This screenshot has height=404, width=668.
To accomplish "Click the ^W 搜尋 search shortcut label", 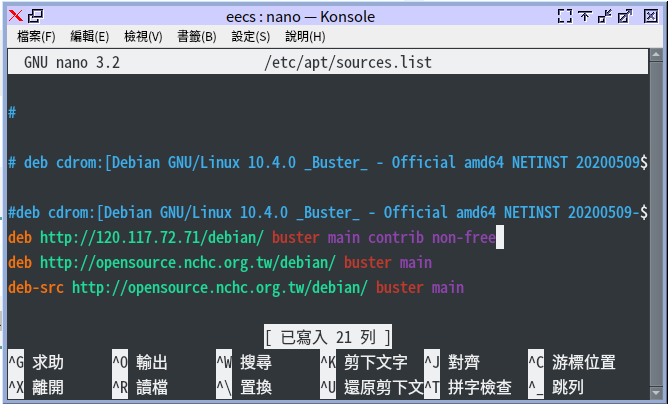I will (244, 362).
